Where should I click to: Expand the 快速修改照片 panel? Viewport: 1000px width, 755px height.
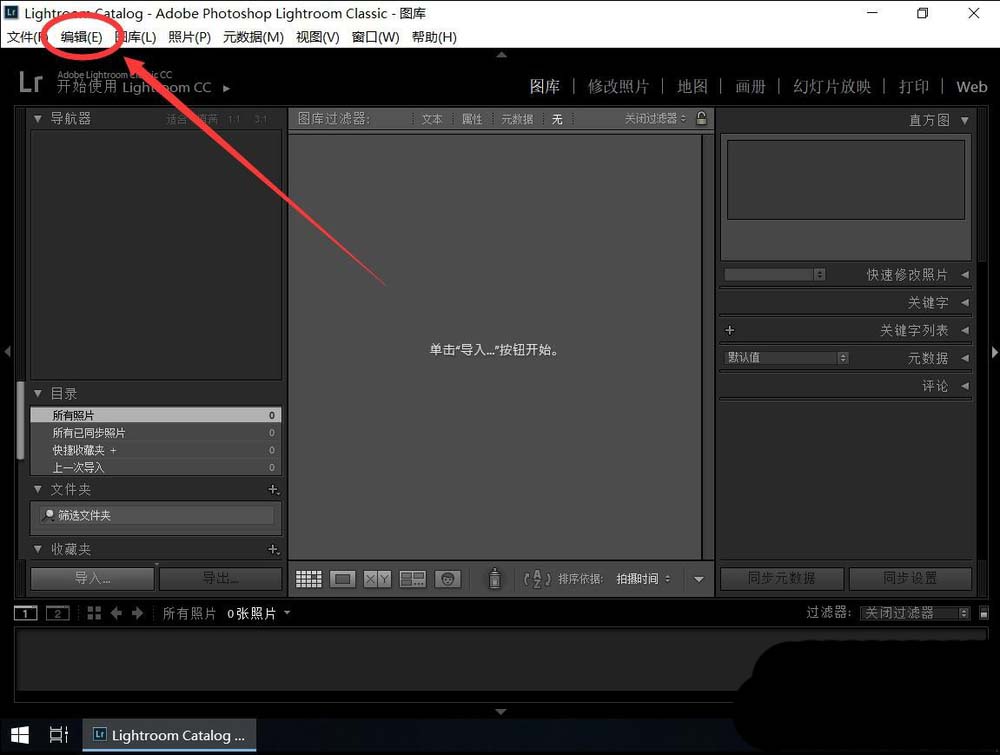(x=965, y=275)
